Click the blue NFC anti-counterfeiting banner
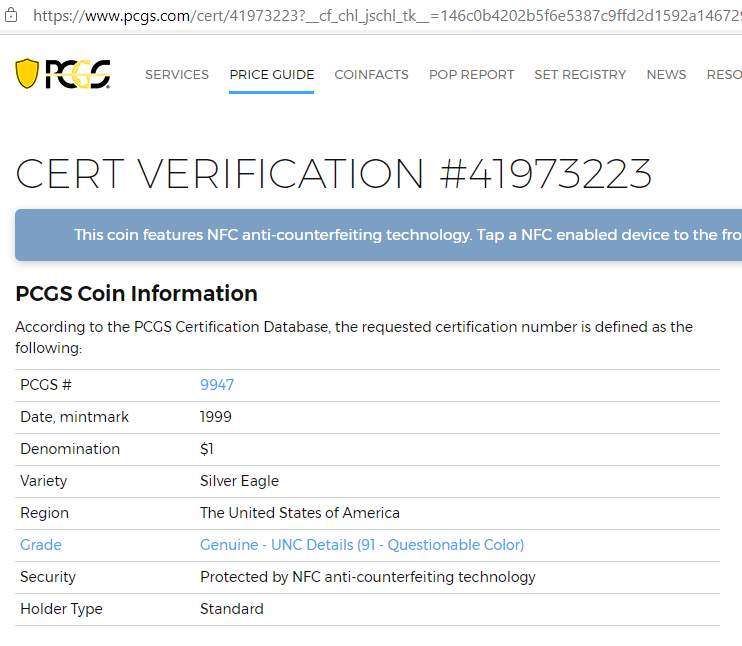Image resolution: width=742 pixels, height=646 pixels. tap(379, 235)
